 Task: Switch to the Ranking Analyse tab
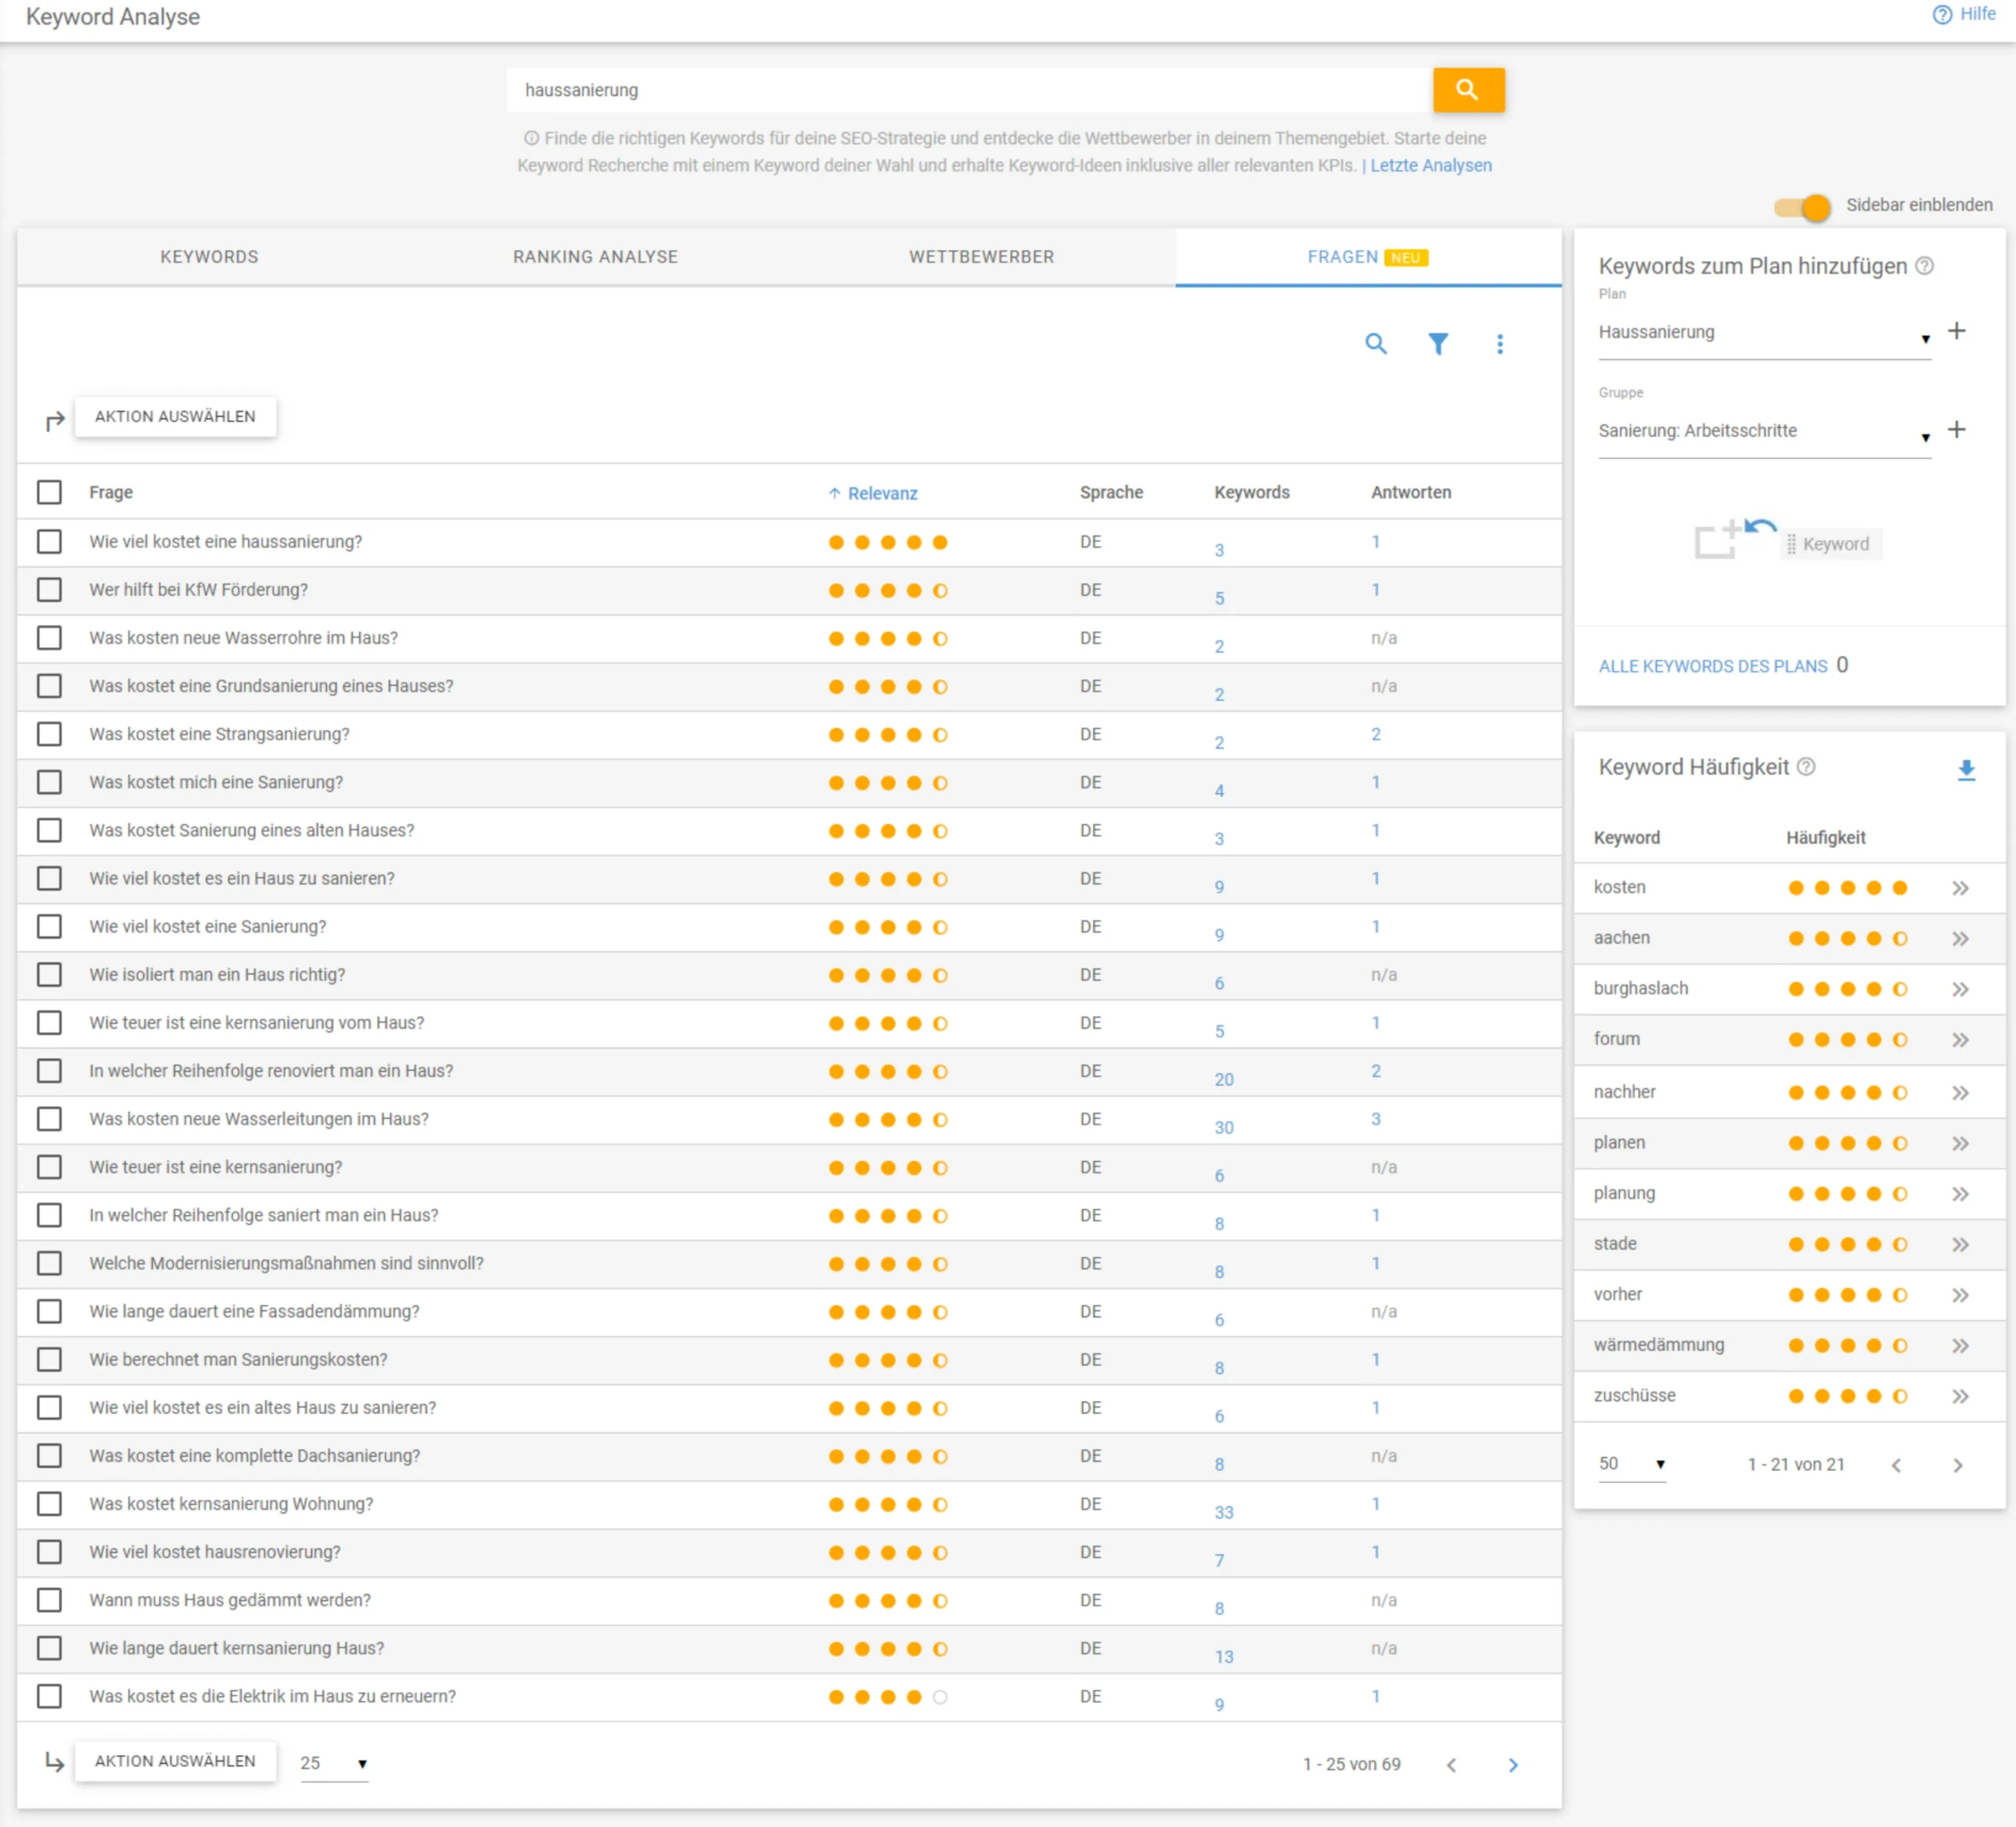tap(595, 257)
